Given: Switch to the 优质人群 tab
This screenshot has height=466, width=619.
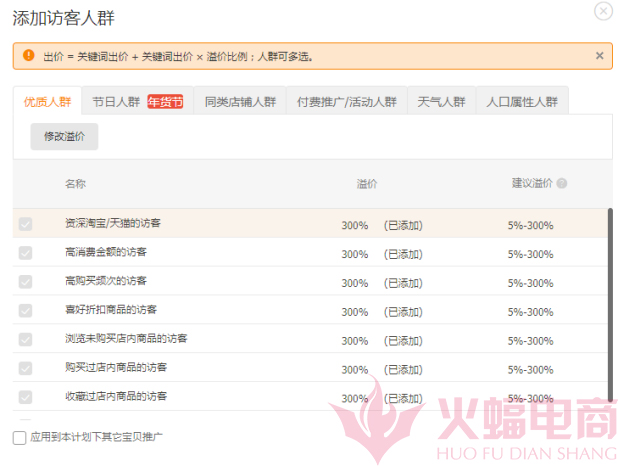Looking at the screenshot, I should pos(47,101).
